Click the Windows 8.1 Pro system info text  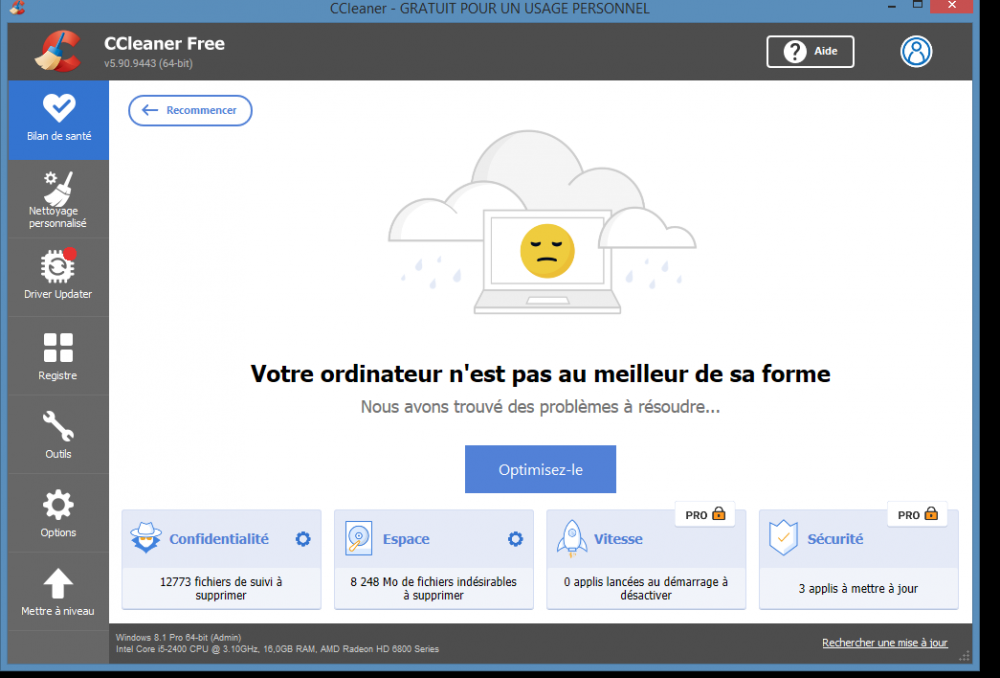pos(179,637)
